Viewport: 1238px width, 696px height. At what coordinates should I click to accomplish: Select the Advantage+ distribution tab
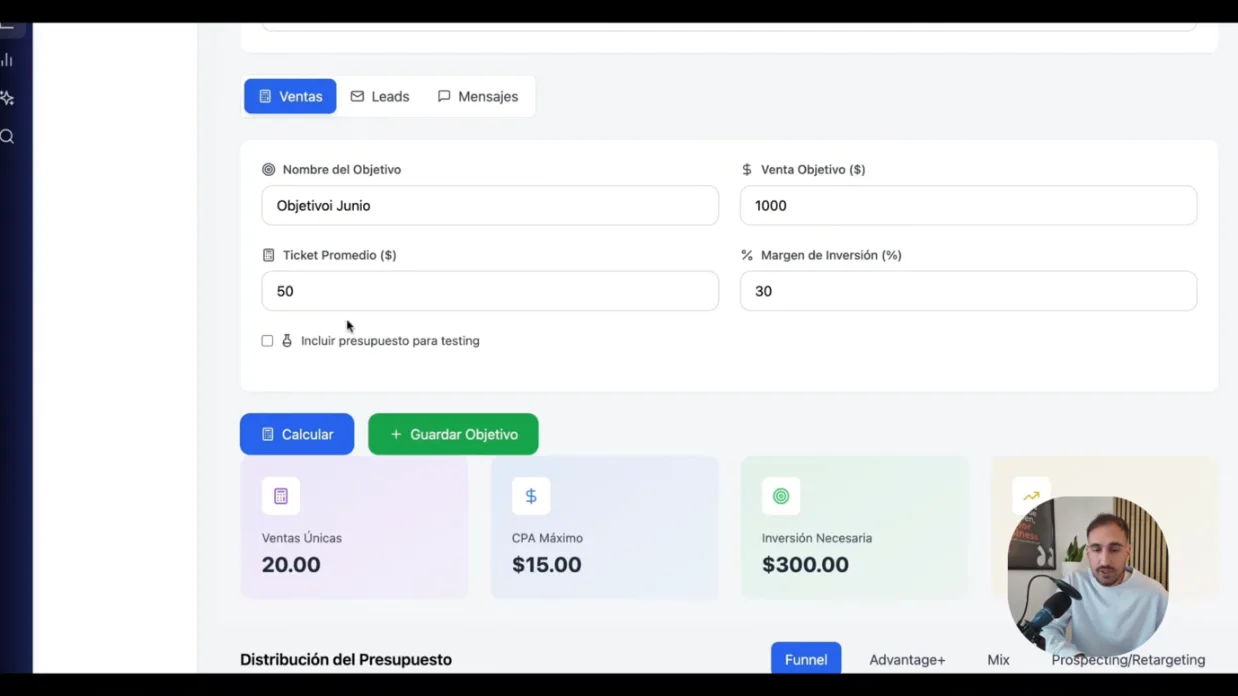tap(907, 660)
